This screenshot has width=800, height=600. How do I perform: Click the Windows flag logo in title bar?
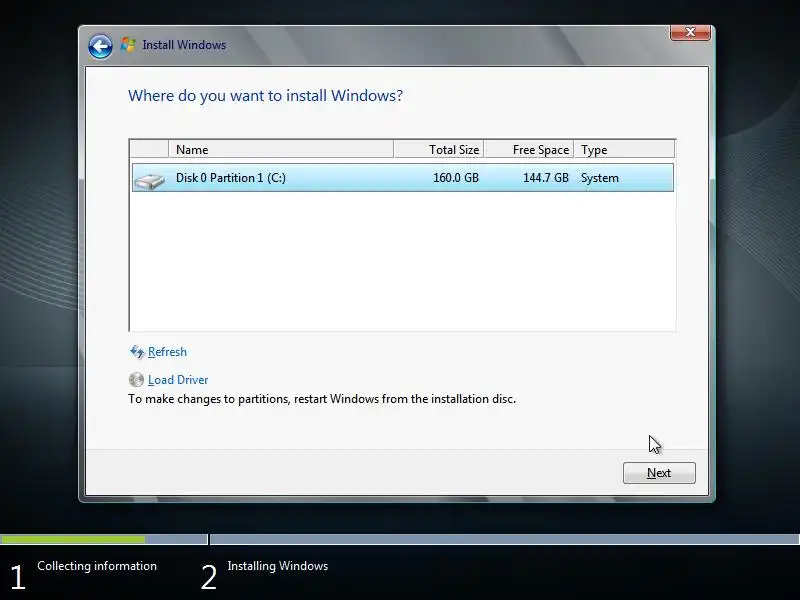click(128, 45)
